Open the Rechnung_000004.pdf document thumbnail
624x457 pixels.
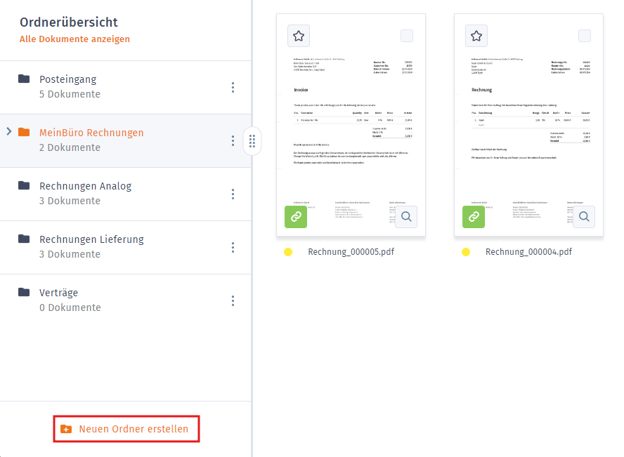coord(528,125)
